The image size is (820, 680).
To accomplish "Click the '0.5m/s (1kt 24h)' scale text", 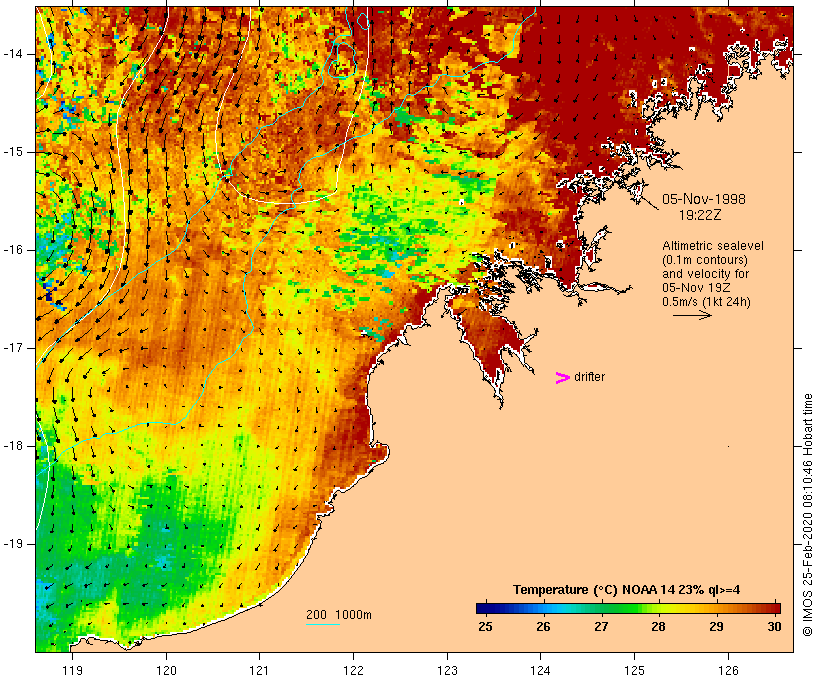I will 707,302.
